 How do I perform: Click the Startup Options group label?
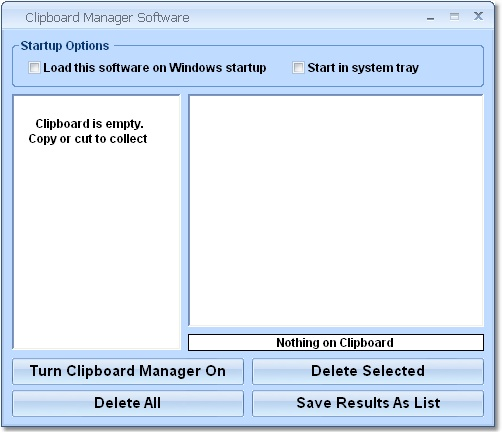coord(65,46)
